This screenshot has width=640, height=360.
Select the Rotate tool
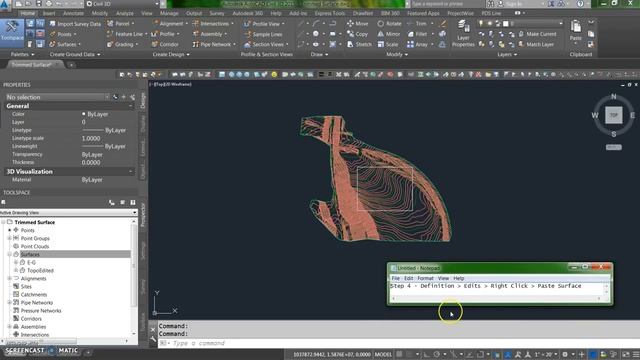click(x=389, y=24)
